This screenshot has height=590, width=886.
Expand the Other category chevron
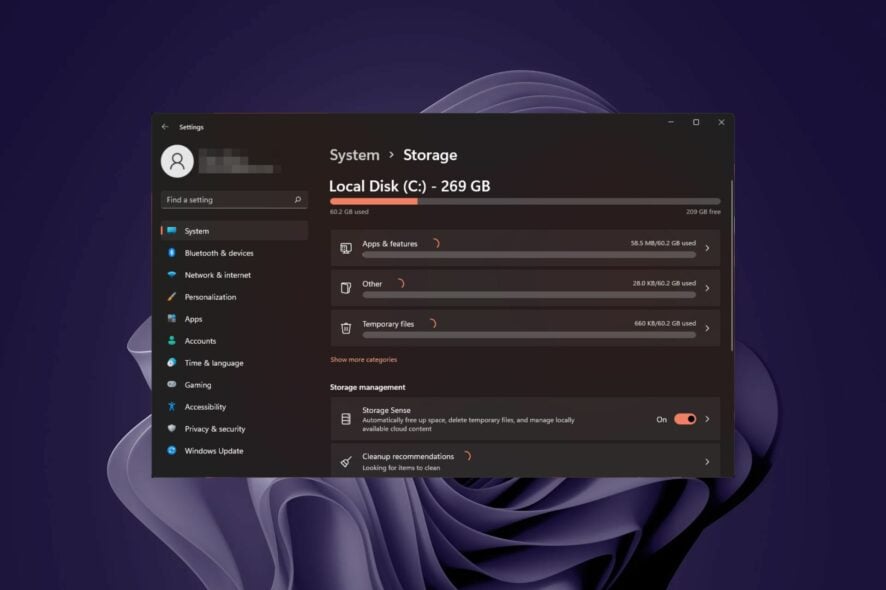click(707, 288)
